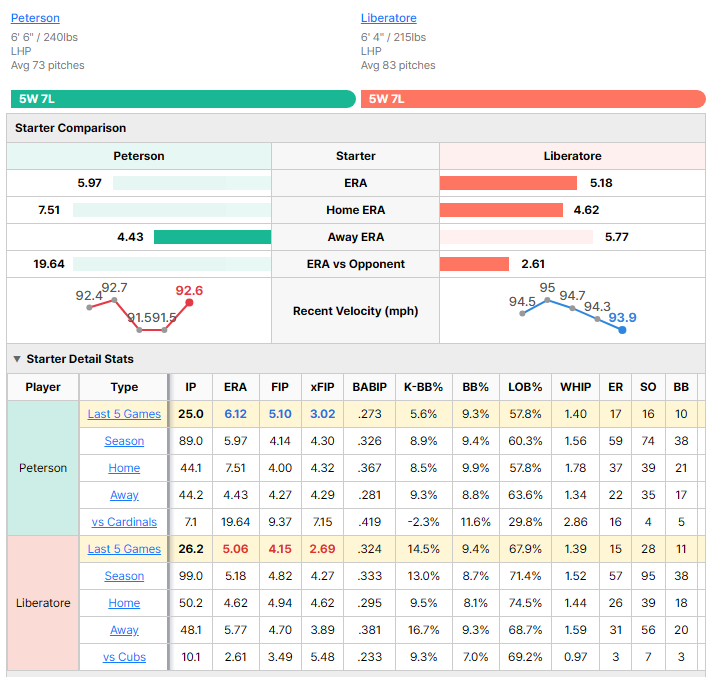Click the LOB% column header
Viewport: 712px width, 677px height.
[x=525, y=387]
